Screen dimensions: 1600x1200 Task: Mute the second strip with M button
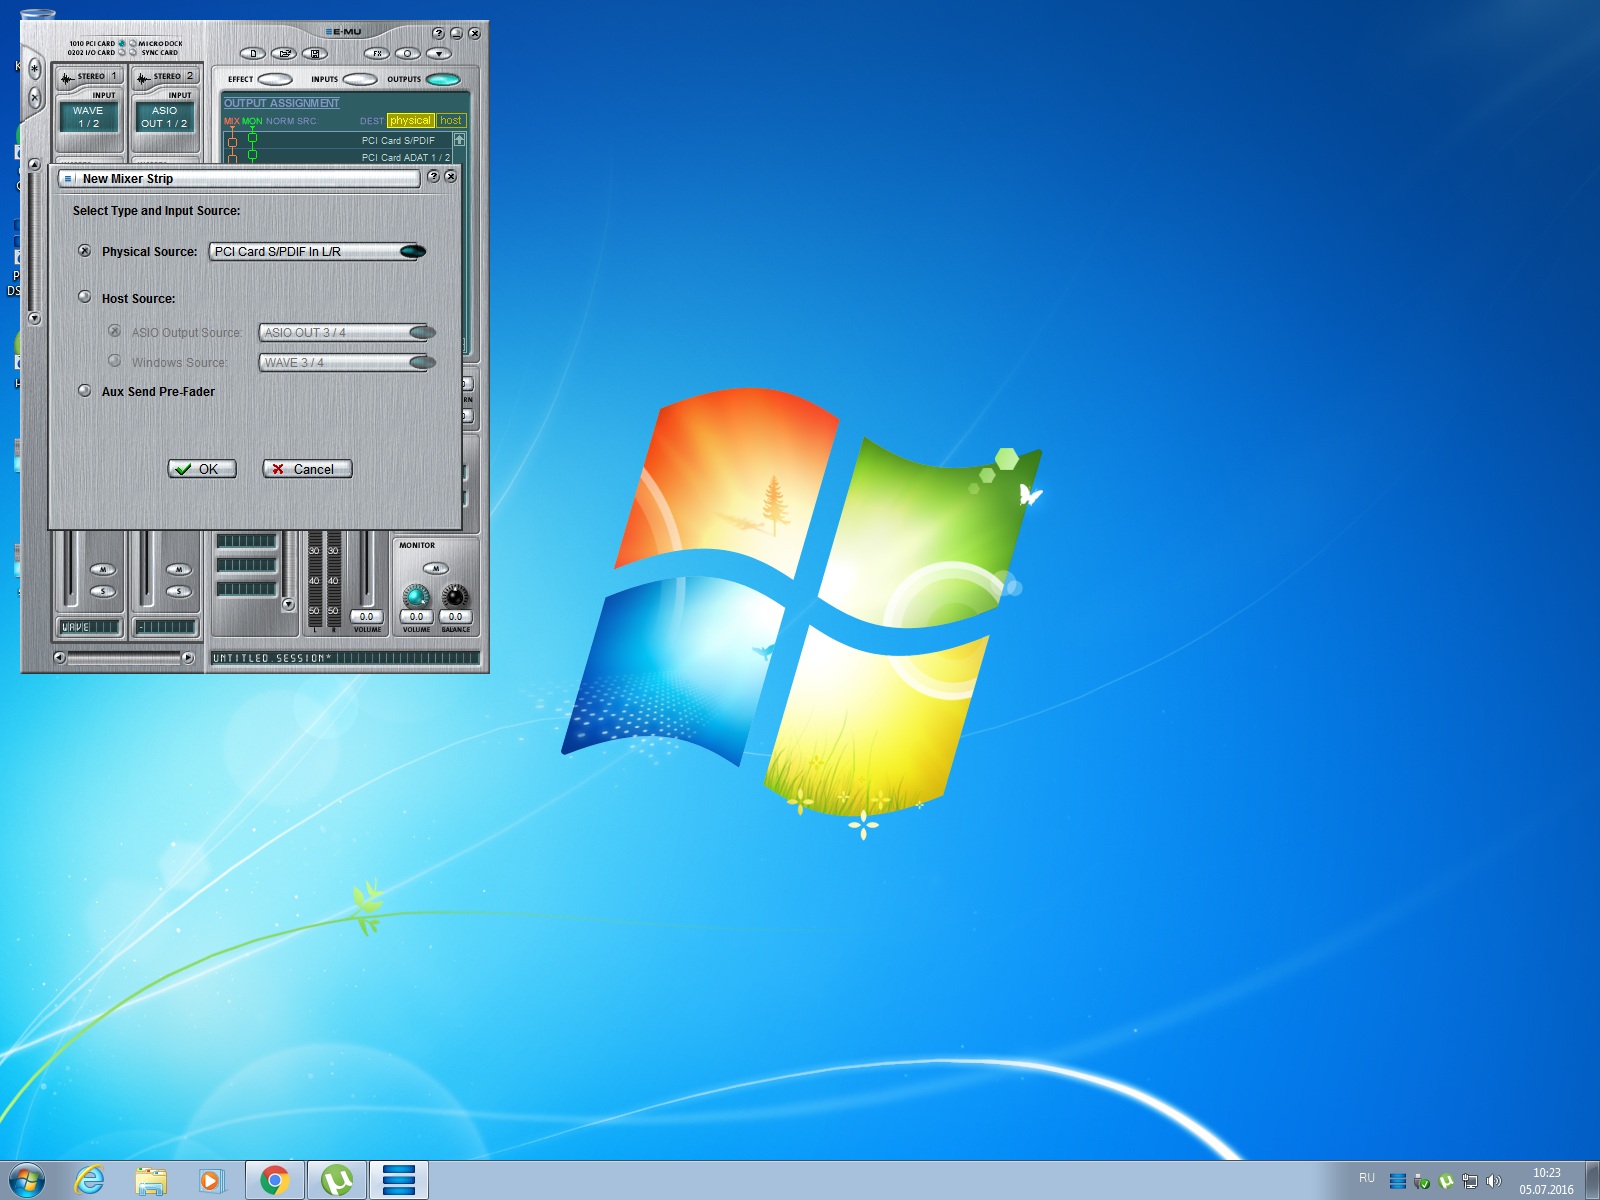pyautogui.click(x=179, y=569)
